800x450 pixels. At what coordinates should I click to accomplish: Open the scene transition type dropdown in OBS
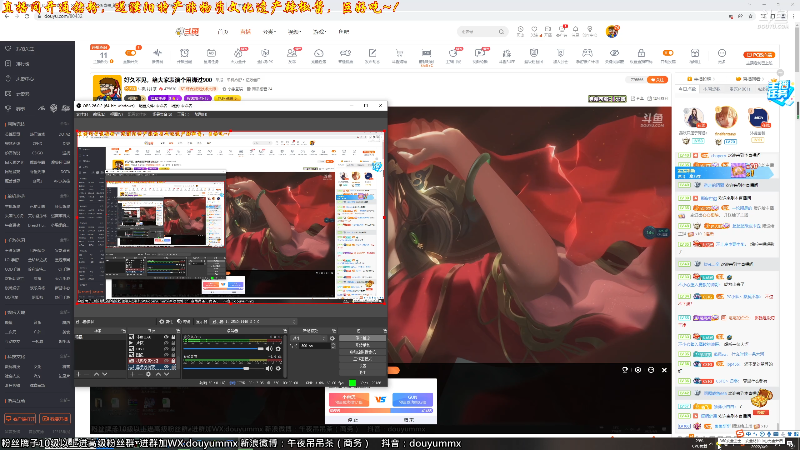click(309, 338)
